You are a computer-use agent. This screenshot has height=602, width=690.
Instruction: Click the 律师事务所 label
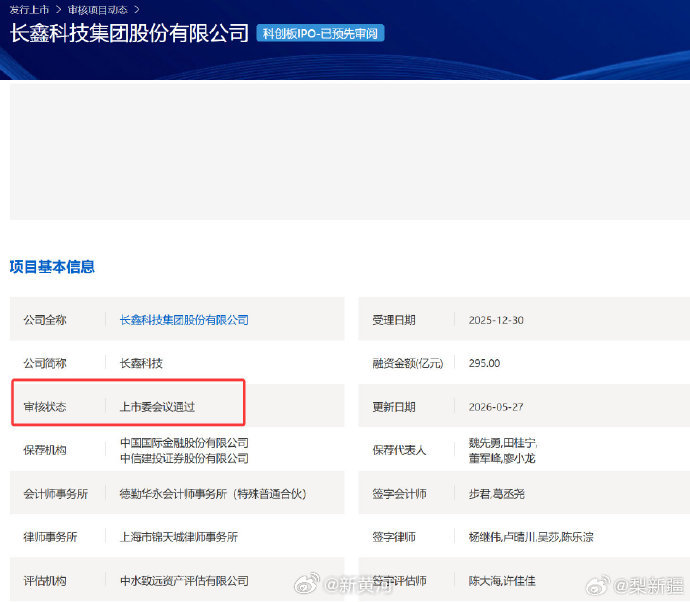(50, 537)
